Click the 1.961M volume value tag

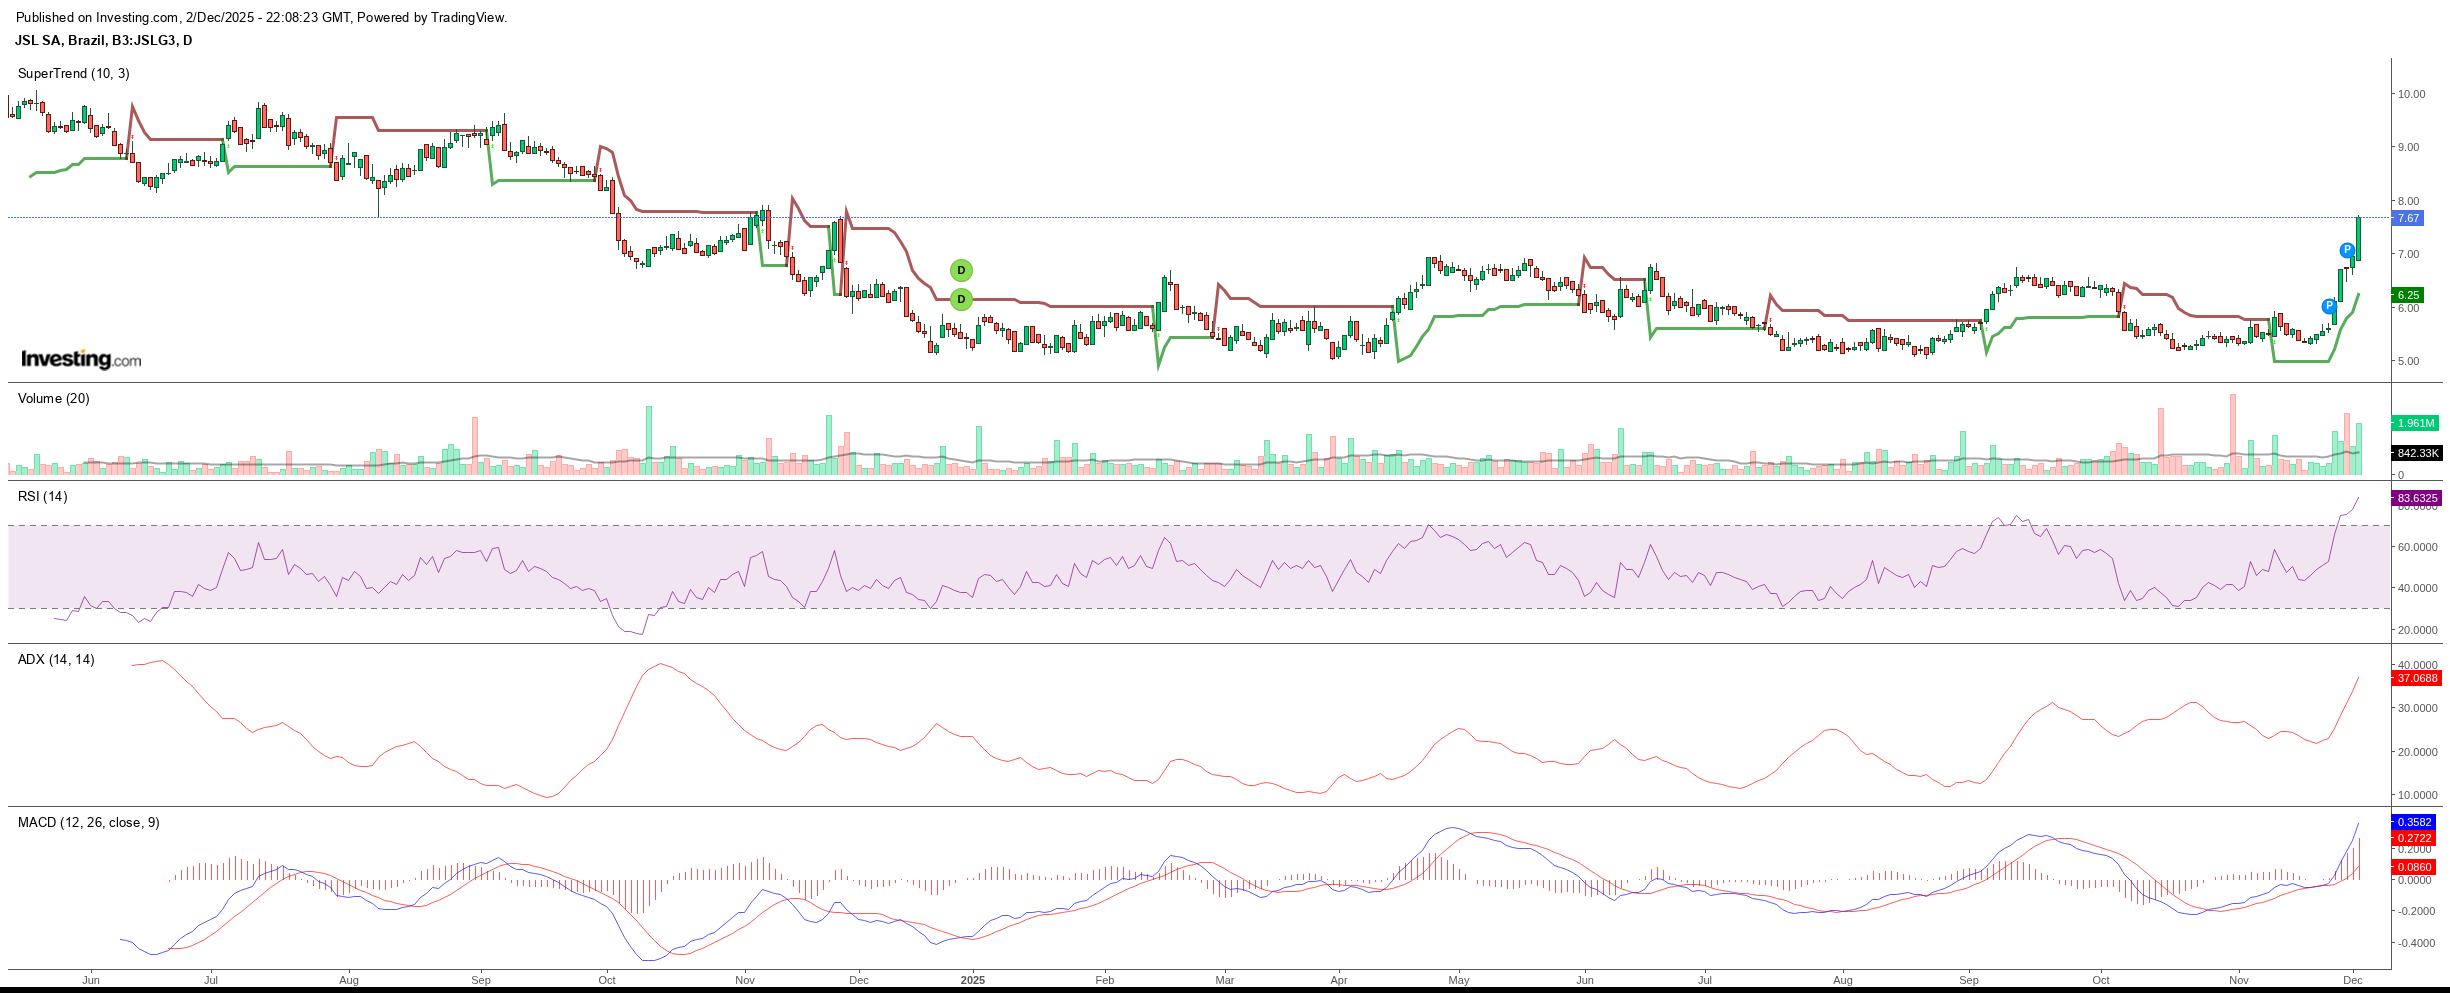(2416, 423)
